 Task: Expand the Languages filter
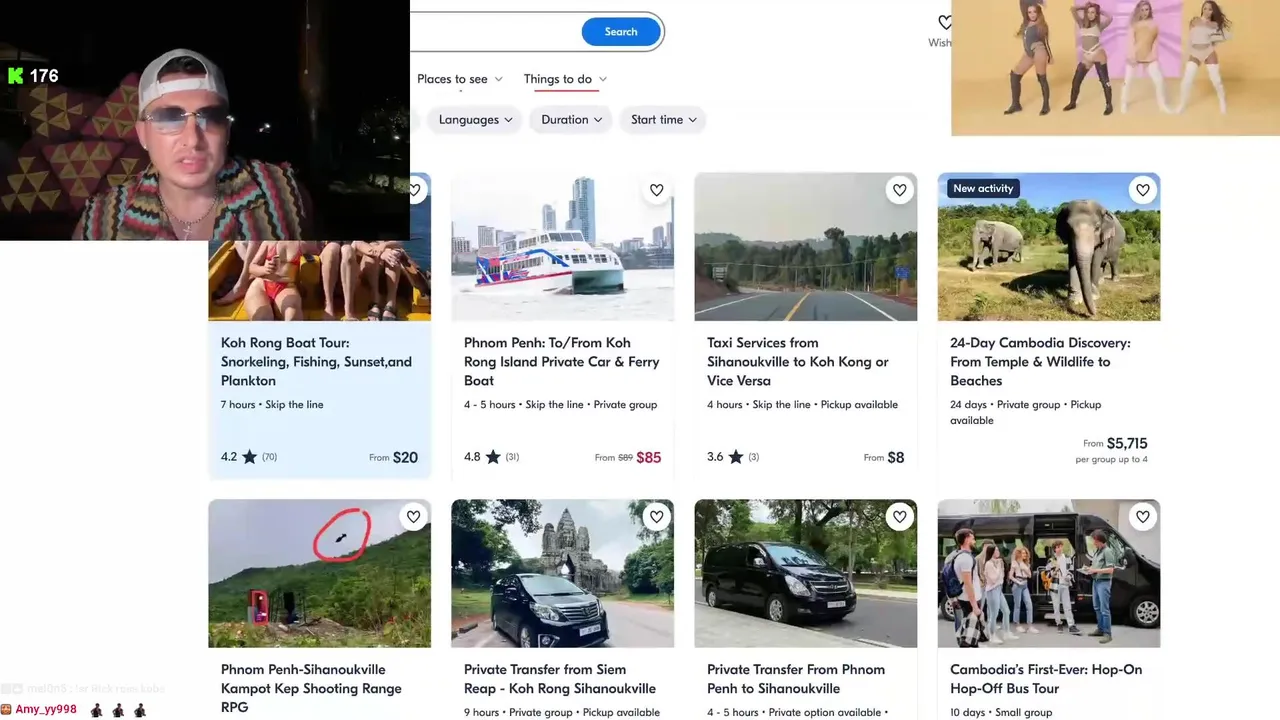[x=476, y=120]
